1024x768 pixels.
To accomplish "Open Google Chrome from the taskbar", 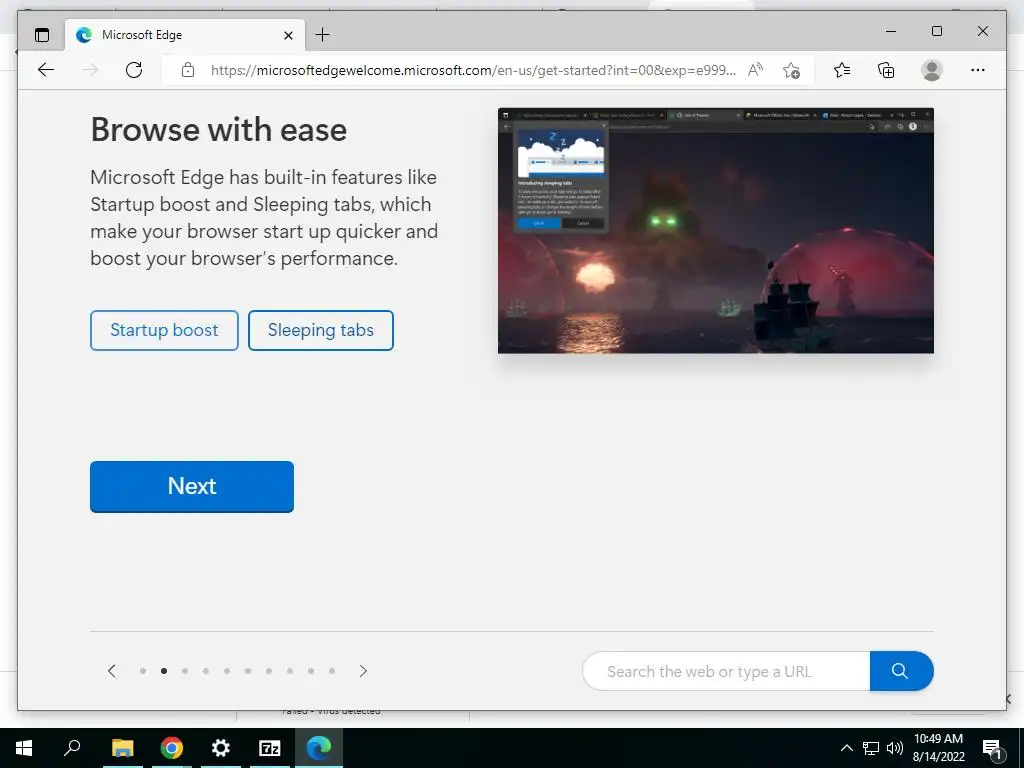I will 172,748.
